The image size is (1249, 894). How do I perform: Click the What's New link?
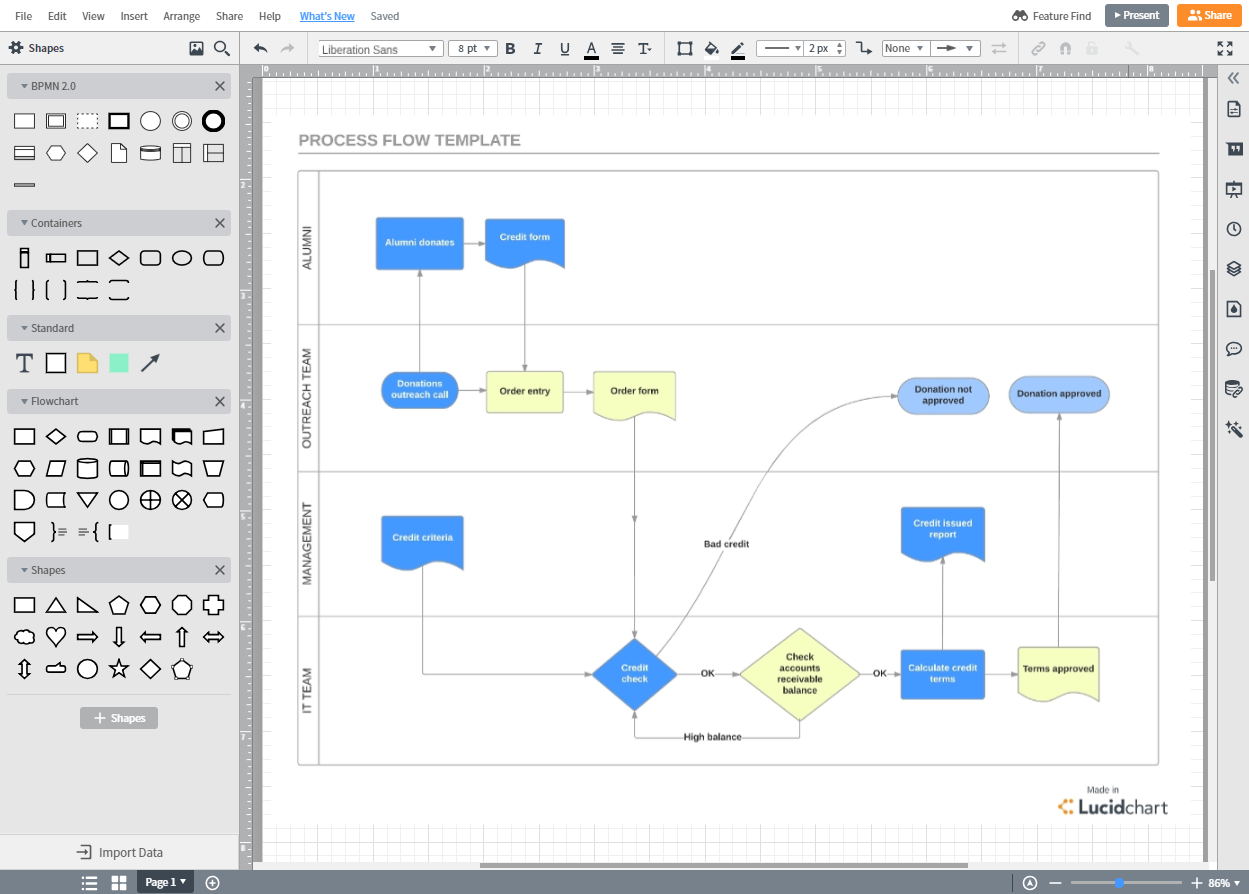click(327, 16)
